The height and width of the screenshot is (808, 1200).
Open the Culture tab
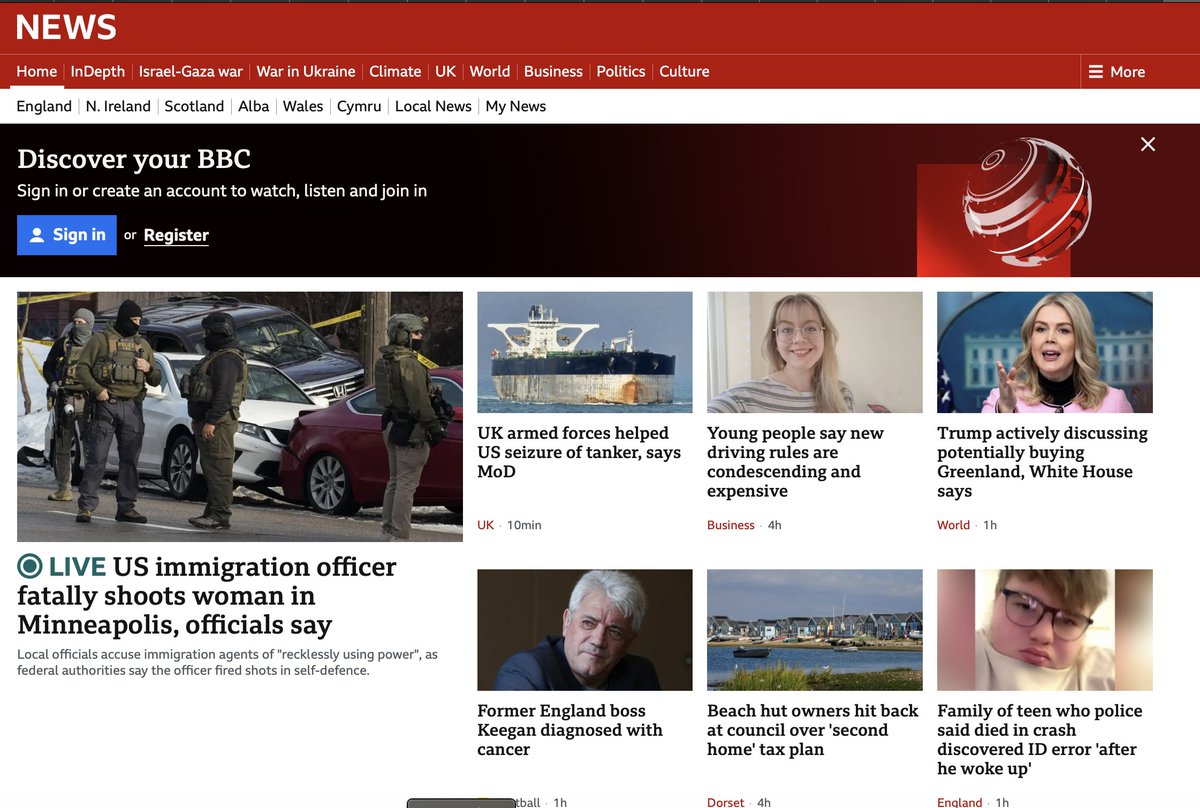(684, 72)
